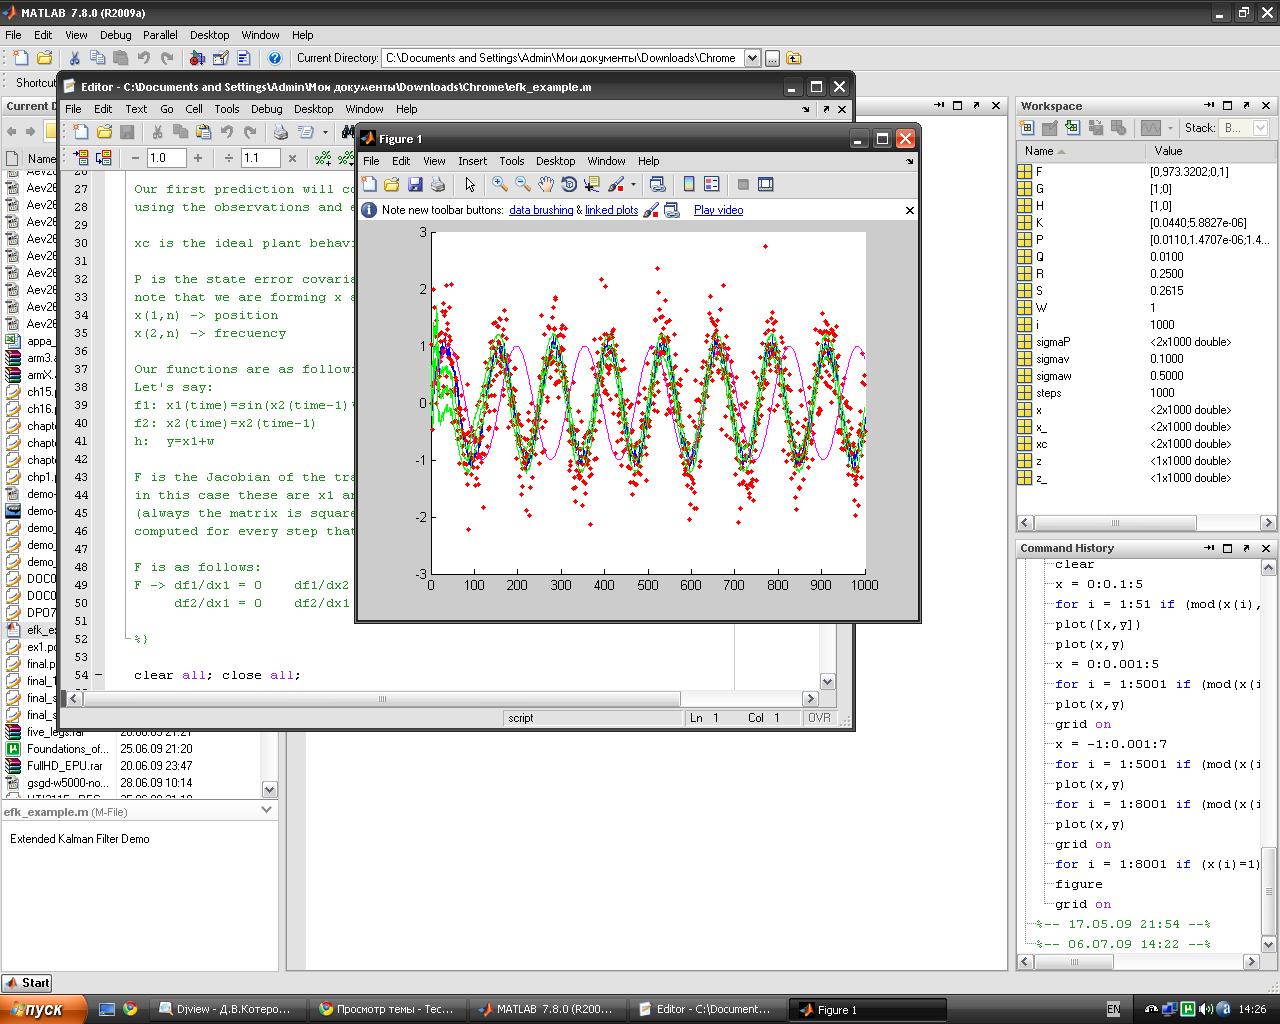Open MATLAB Help question mark icon
This screenshot has width=1280, height=1024.
point(275,59)
